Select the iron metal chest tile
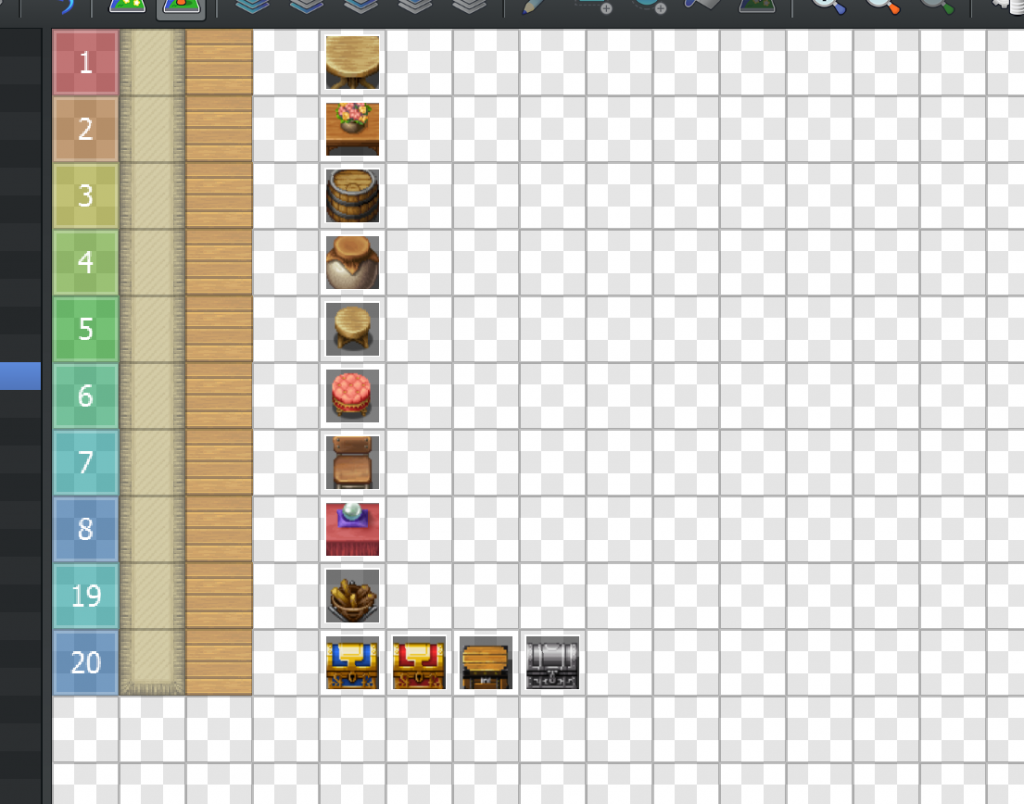The image size is (1024, 804). [552, 663]
